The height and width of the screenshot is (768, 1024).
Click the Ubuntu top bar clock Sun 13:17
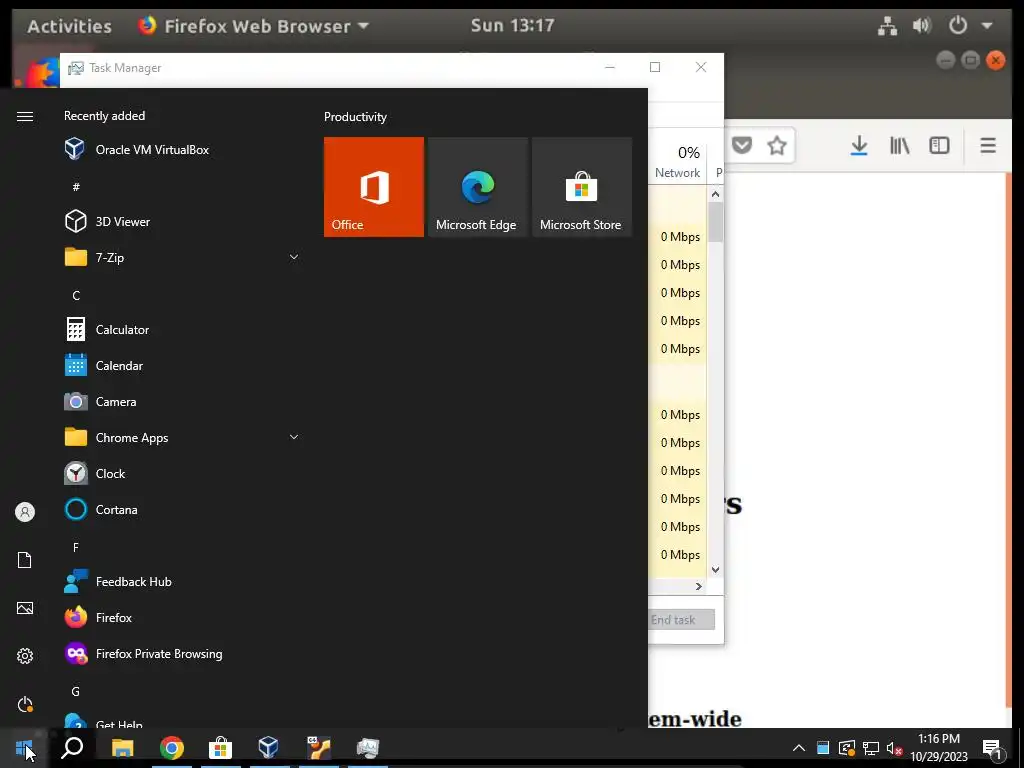coord(513,25)
